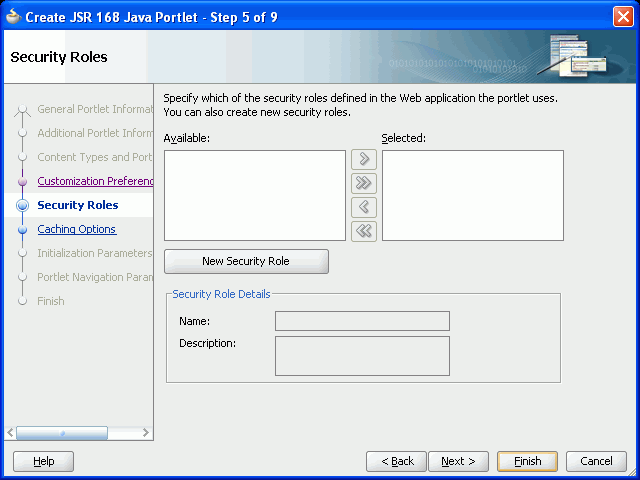This screenshot has width=640, height=480.
Task: Cancel the portlet creation wizard
Action: tap(596, 461)
